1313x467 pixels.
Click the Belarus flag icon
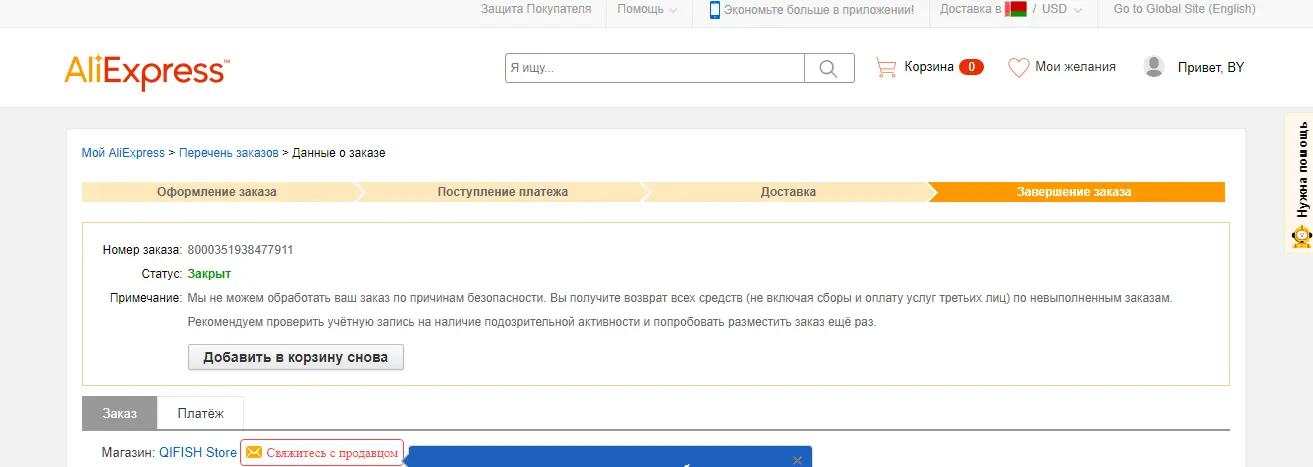point(1016,9)
